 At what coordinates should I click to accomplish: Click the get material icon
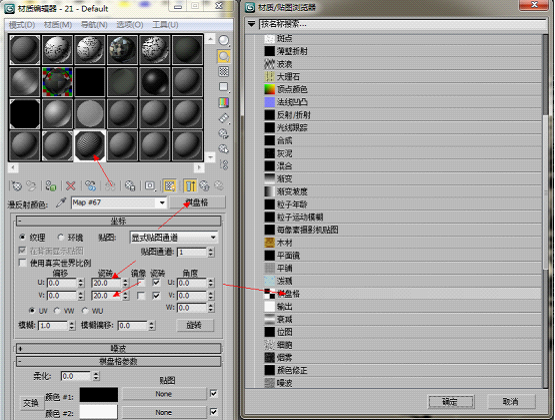coord(16,186)
